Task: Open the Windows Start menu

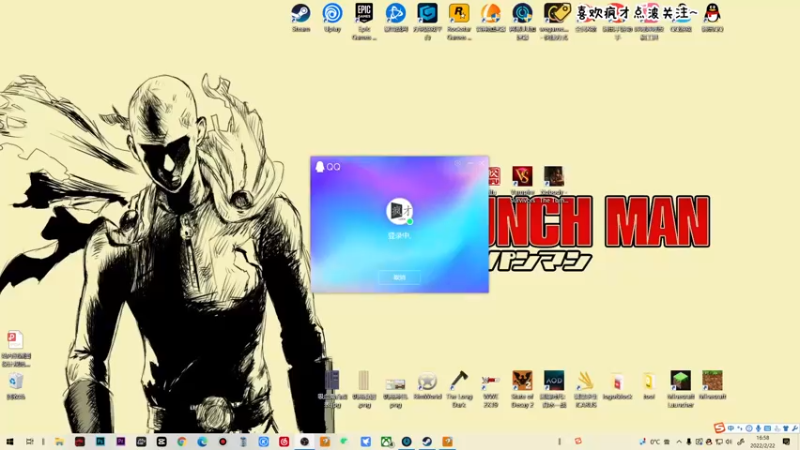Action: click(10, 442)
